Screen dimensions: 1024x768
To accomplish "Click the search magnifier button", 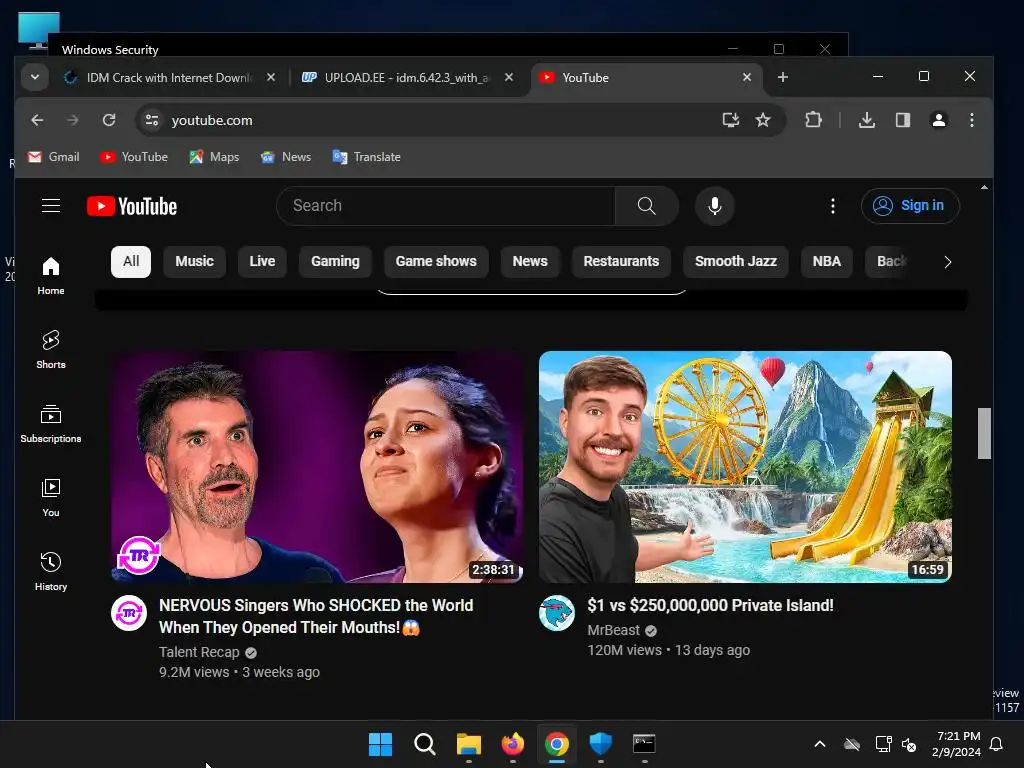I will coord(646,206).
